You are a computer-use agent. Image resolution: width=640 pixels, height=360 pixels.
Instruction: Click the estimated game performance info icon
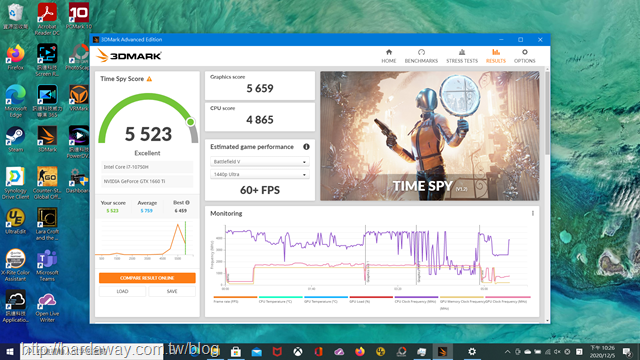pos(306,147)
